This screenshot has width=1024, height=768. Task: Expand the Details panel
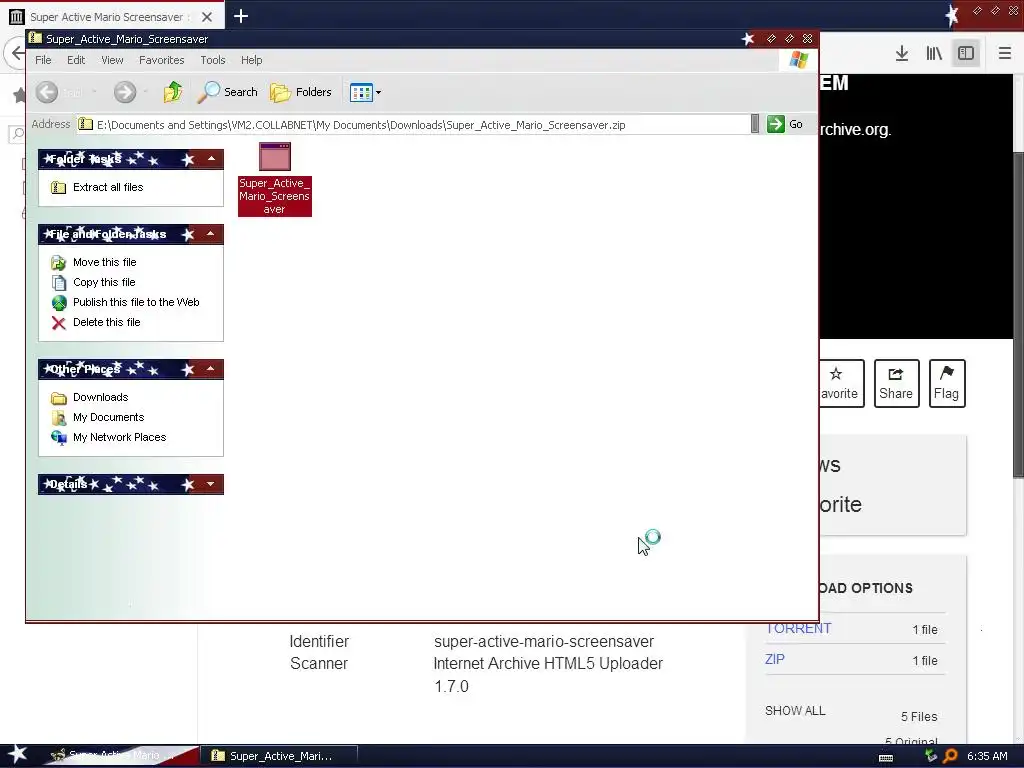click(210, 484)
